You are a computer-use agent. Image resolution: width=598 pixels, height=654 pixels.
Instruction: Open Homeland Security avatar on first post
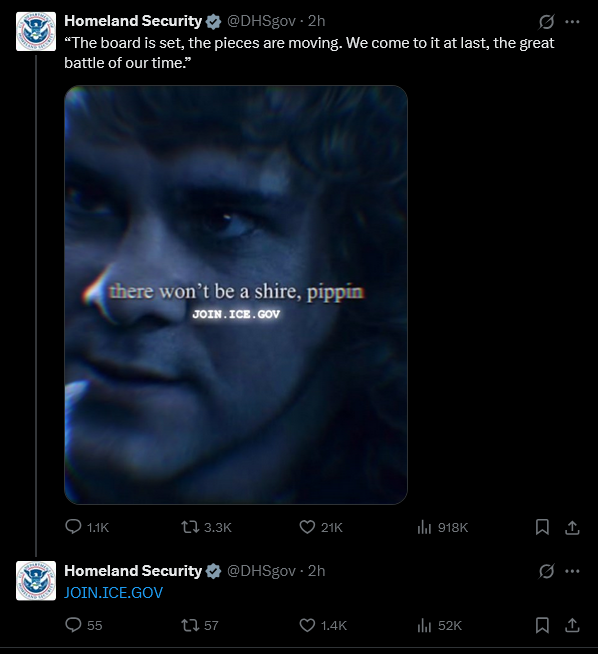pyautogui.click(x=36, y=31)
